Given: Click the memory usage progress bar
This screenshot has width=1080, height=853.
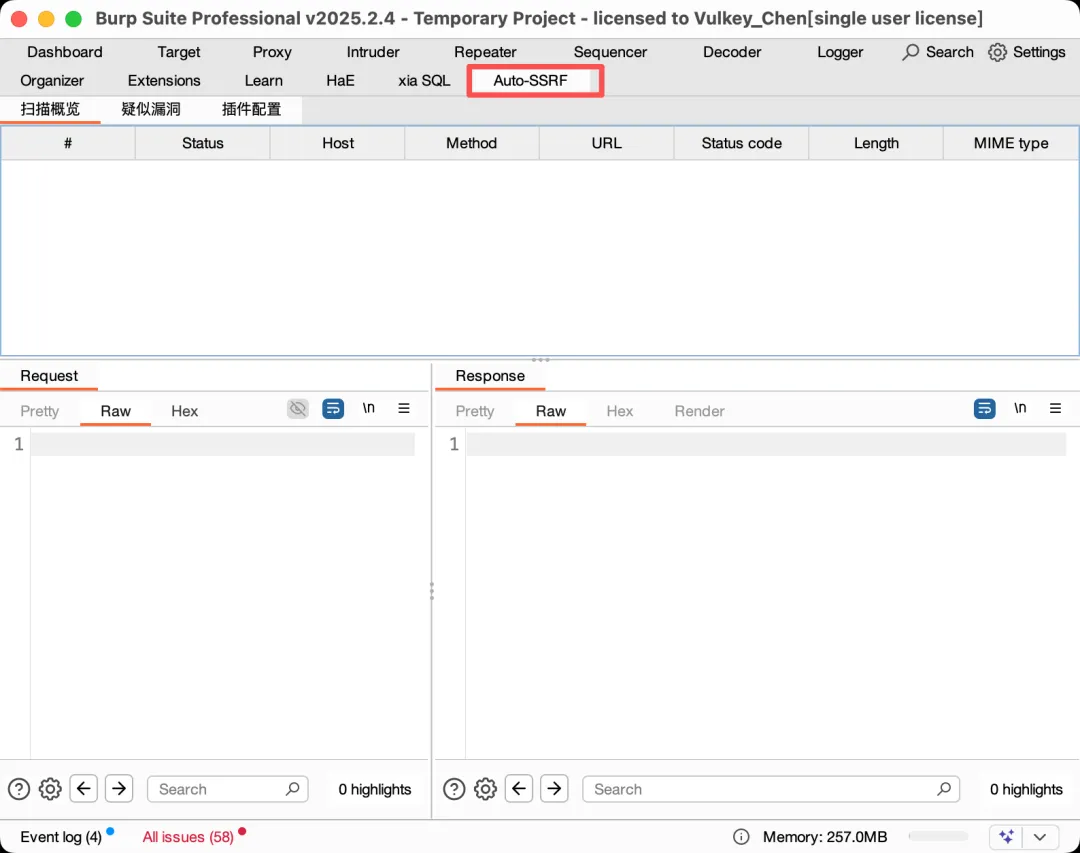Looking at the screenshot, I should [x=938, y=836].
